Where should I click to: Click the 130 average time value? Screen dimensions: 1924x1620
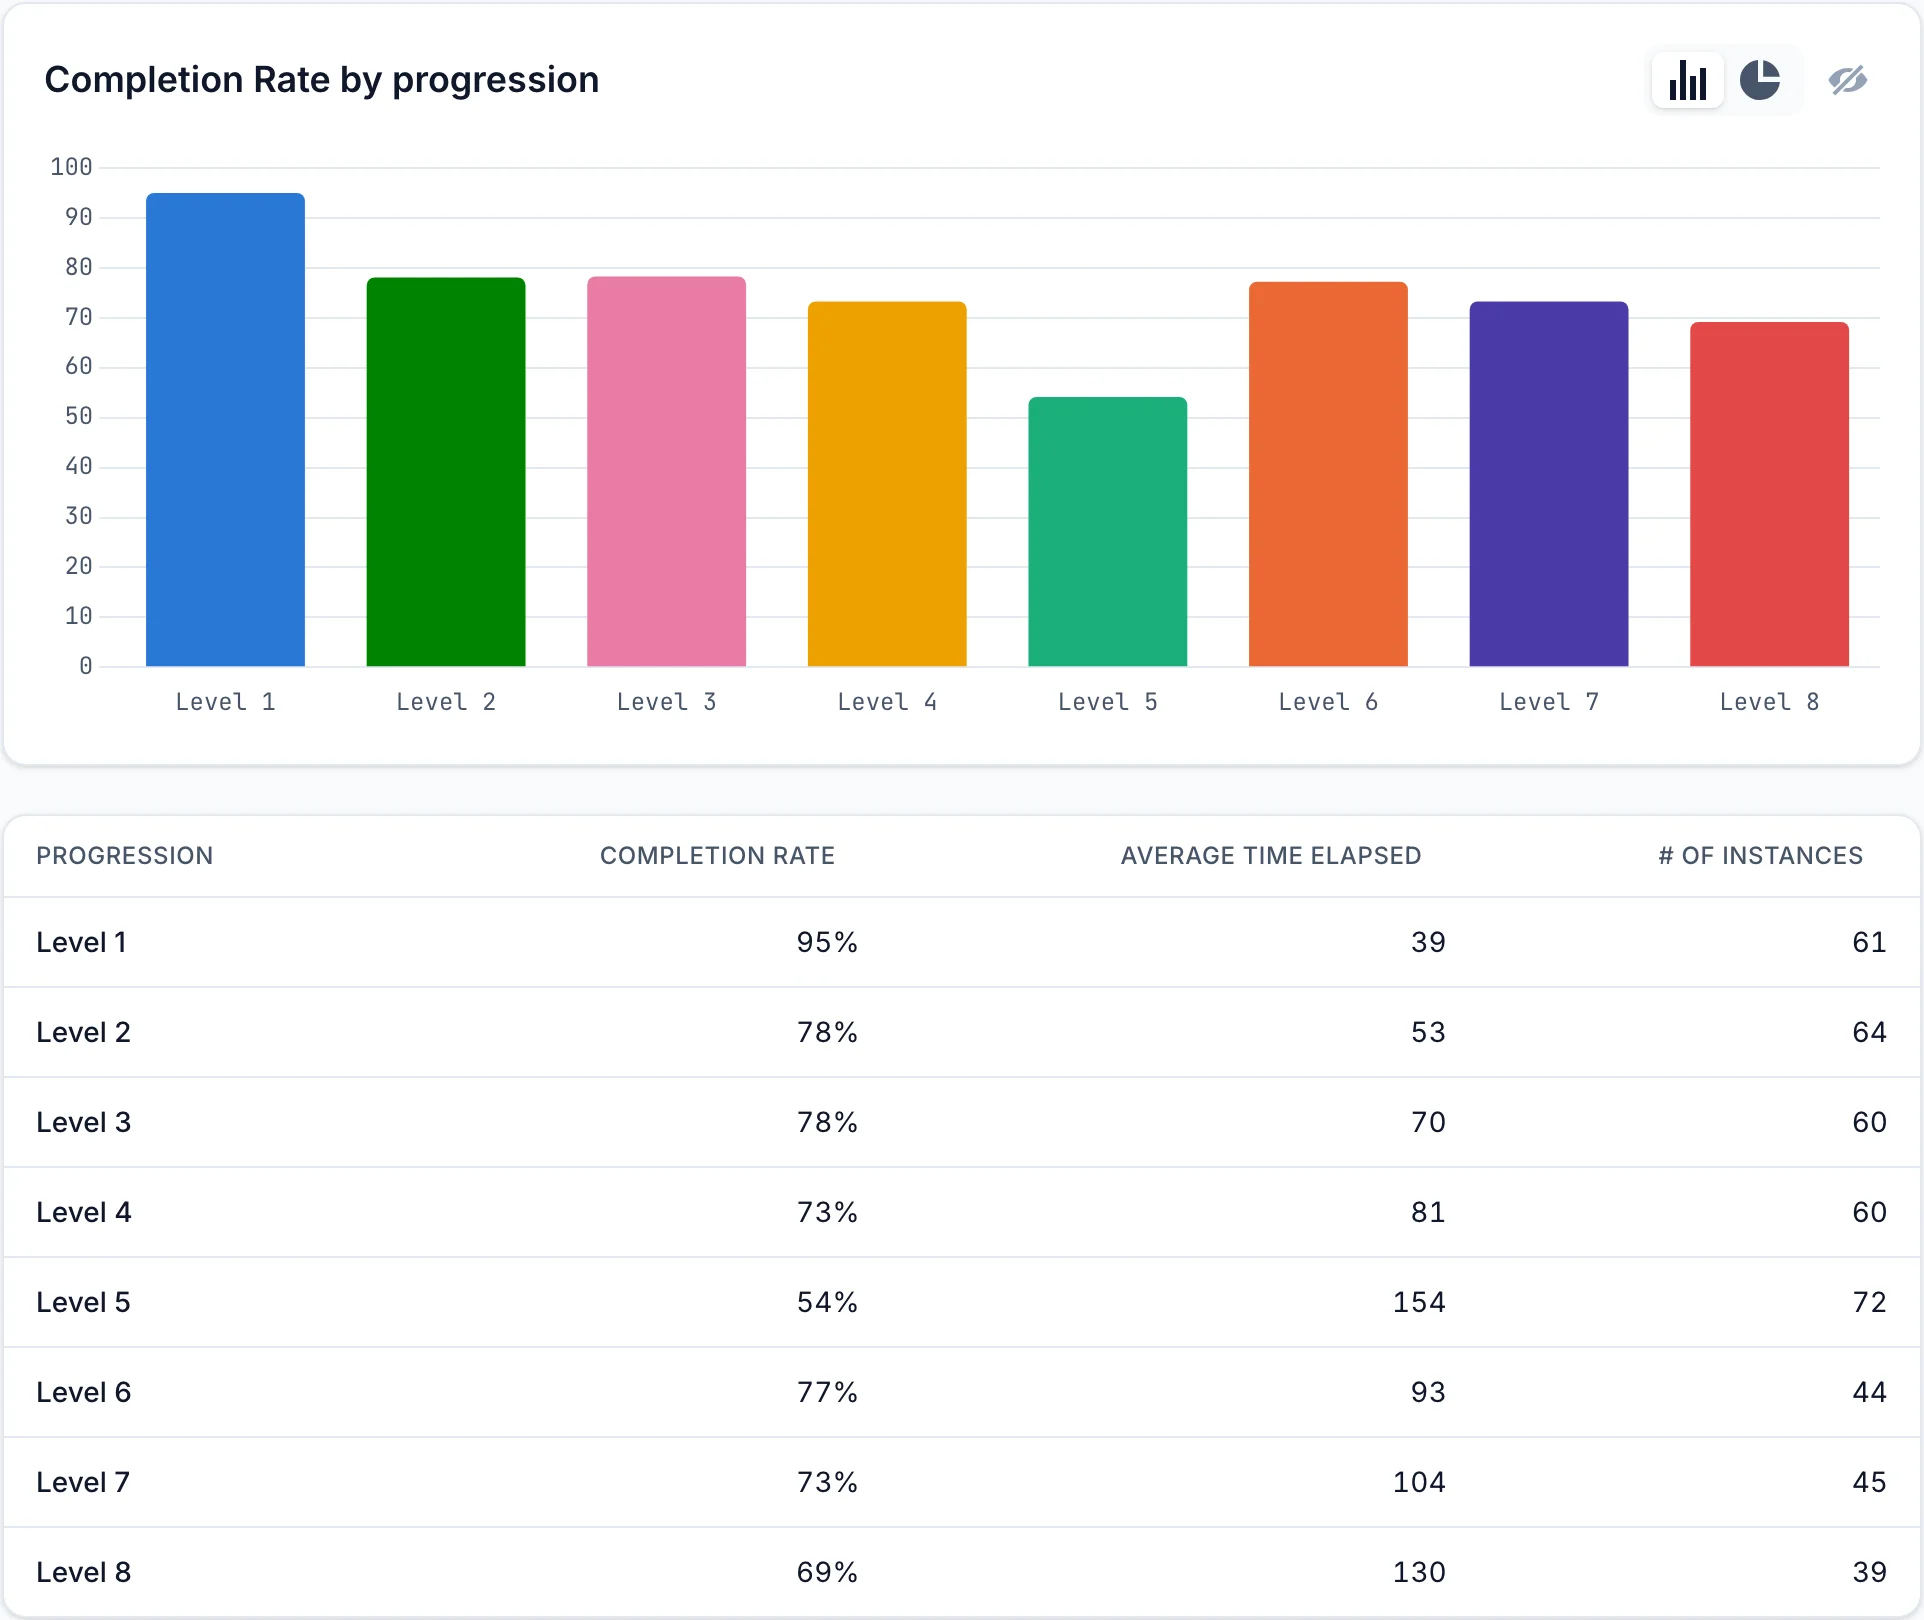point(1419,1572)
